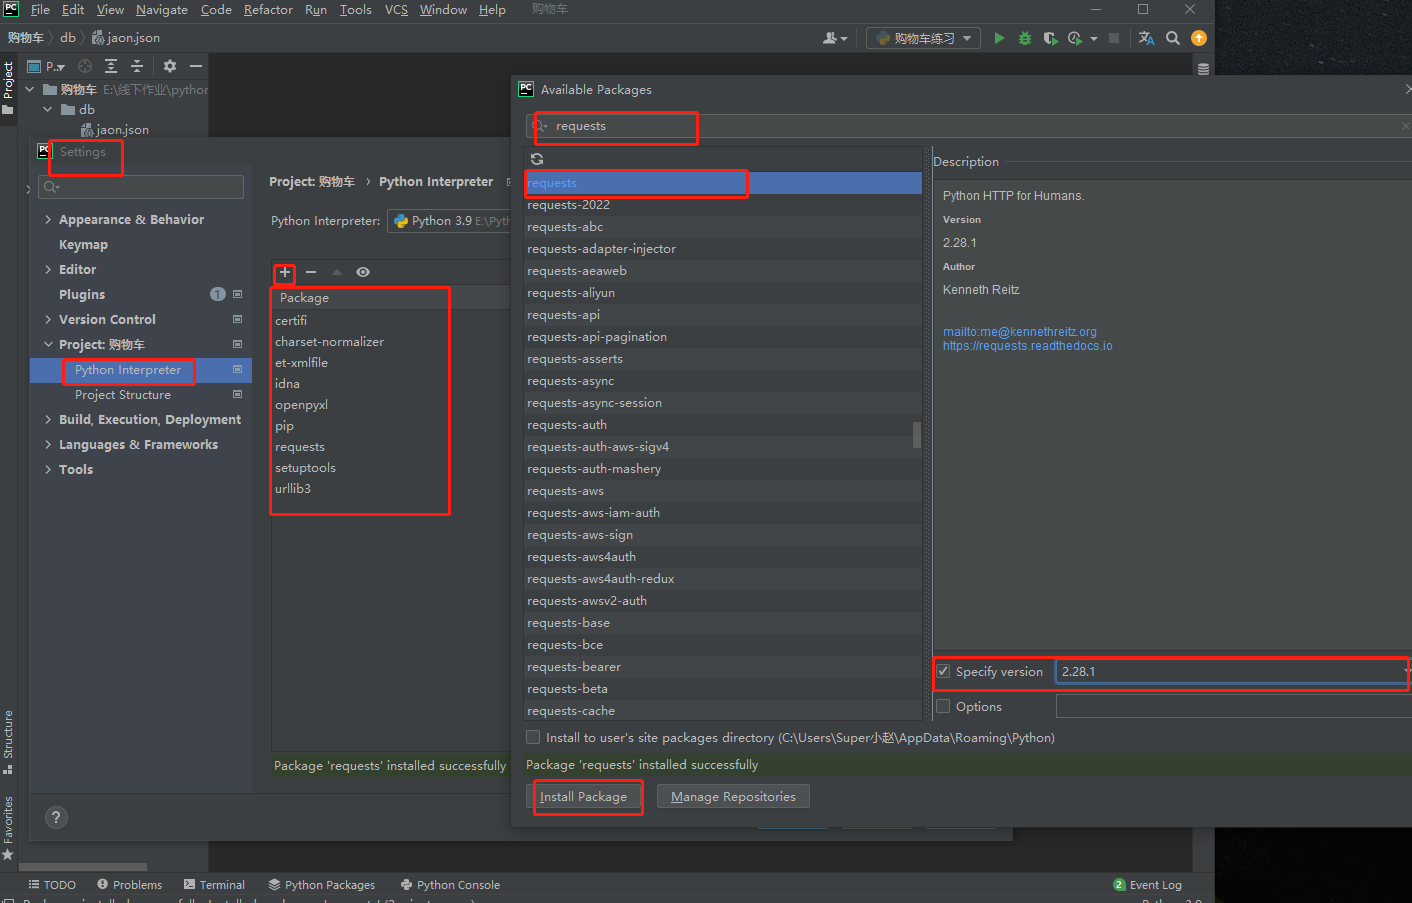The height and width of the screenshot is (903, 1412).
Task: Hide the Project panel with minus icon
Action: pos(196,66)
